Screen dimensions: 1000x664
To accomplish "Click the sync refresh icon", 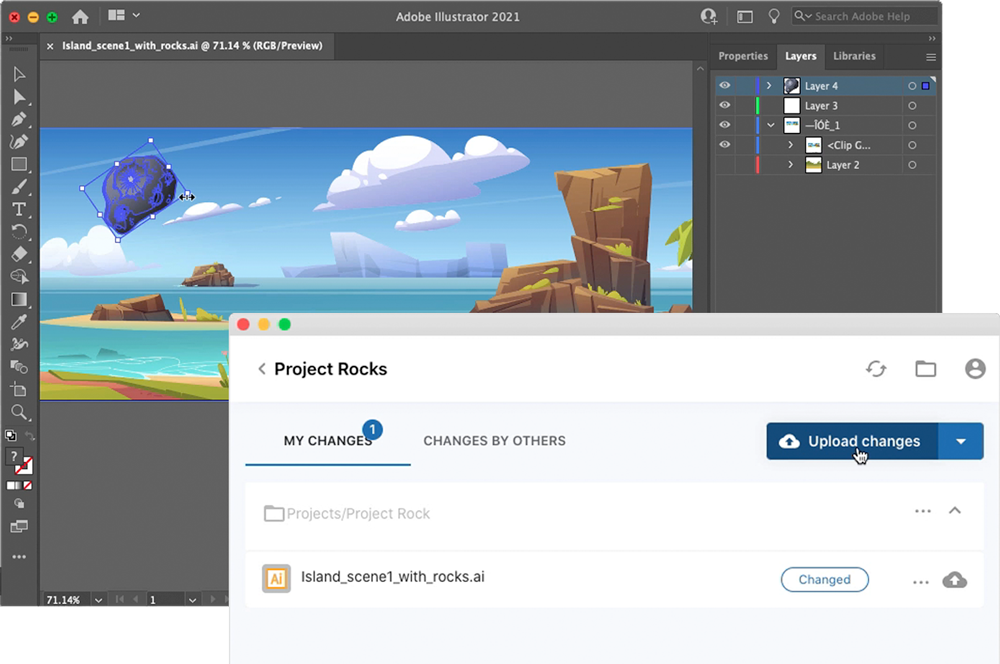I will coord(876,369).
